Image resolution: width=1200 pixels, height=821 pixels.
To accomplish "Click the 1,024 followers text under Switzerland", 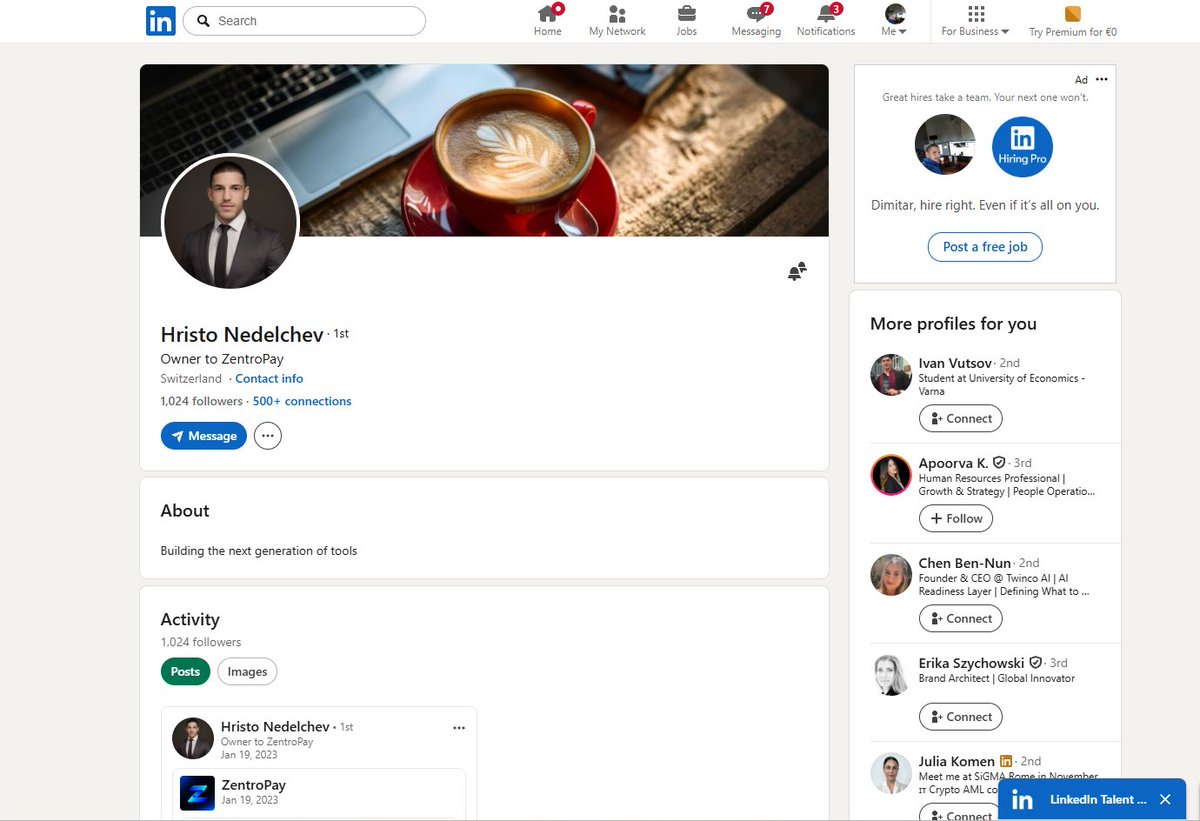I will click(201, 401).
